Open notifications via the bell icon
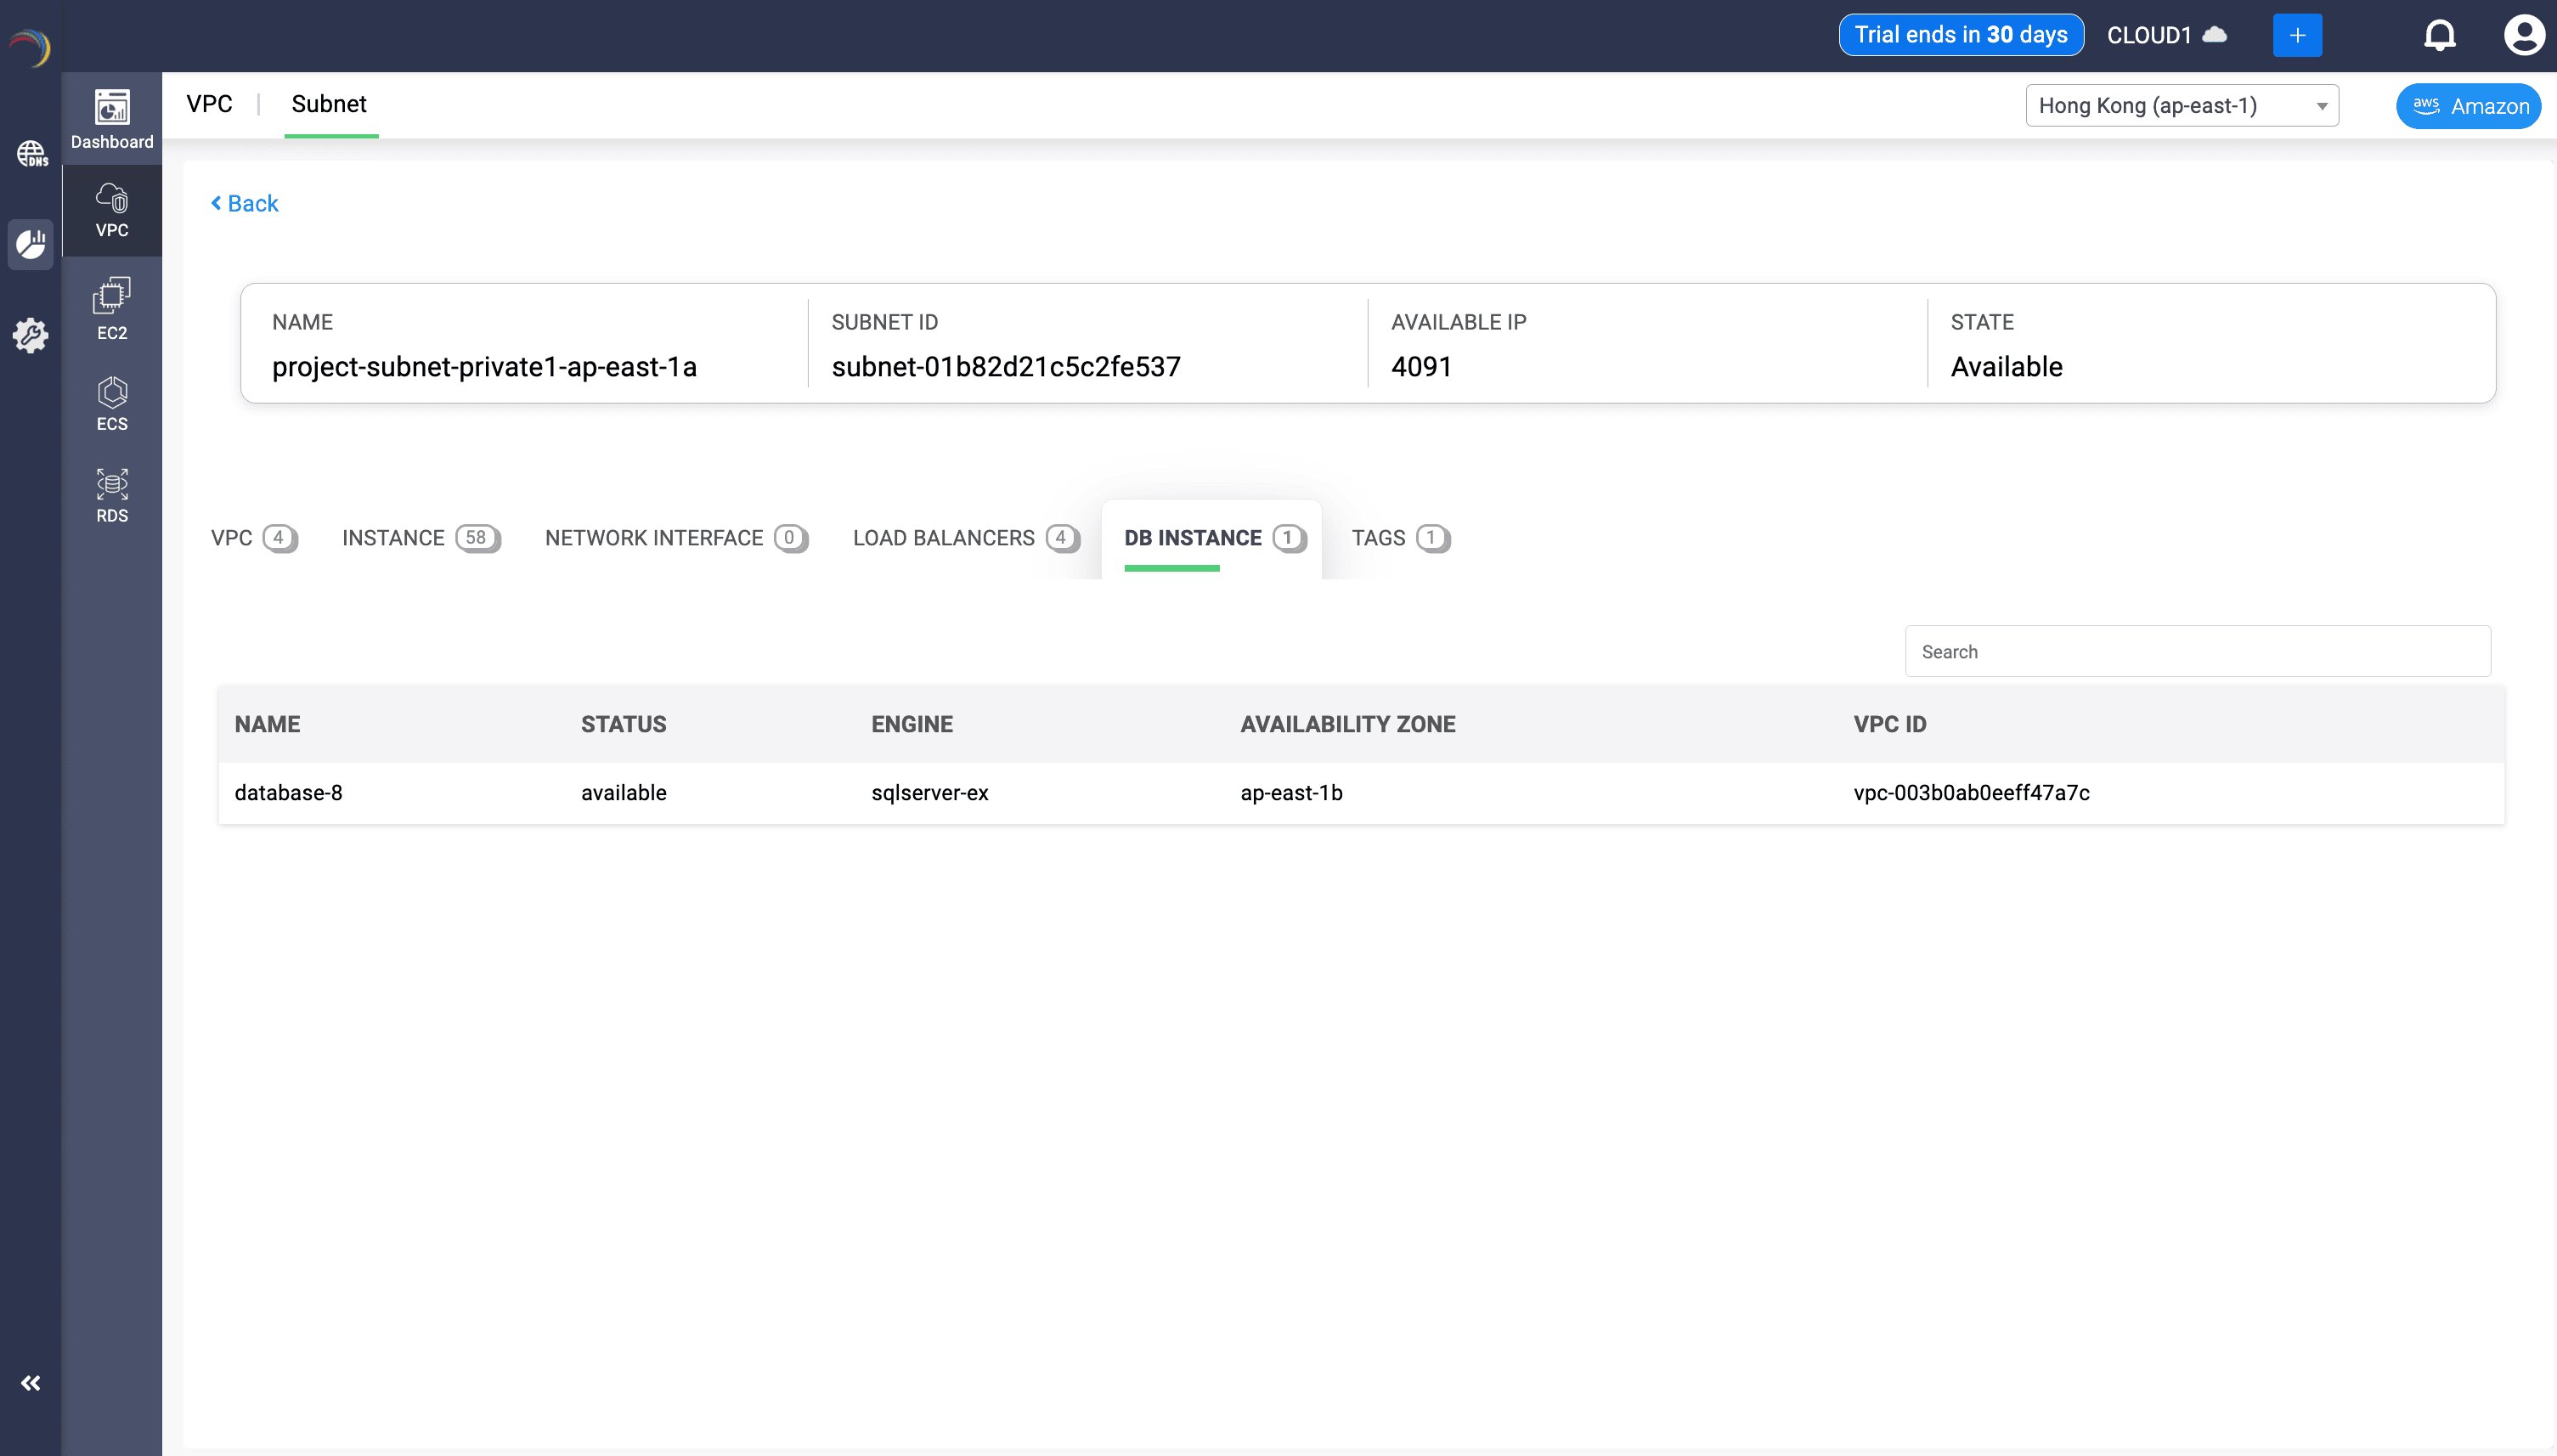 pyautogui.click(x=2438, y=33)
